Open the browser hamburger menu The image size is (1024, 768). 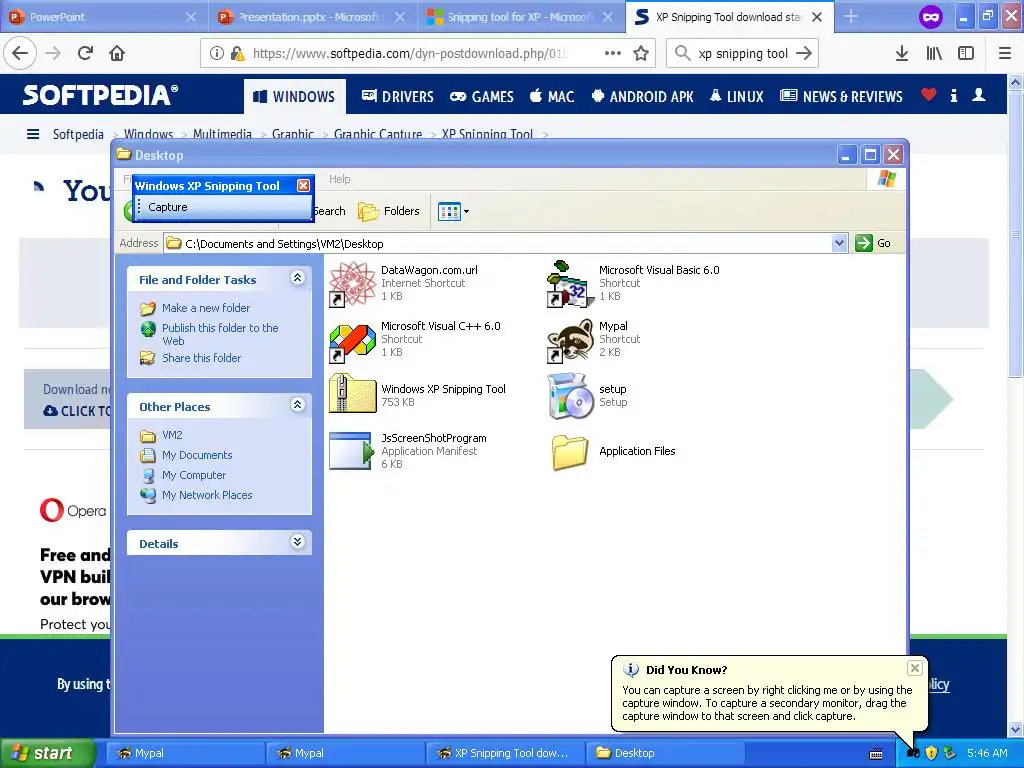tap(1005, 54)
